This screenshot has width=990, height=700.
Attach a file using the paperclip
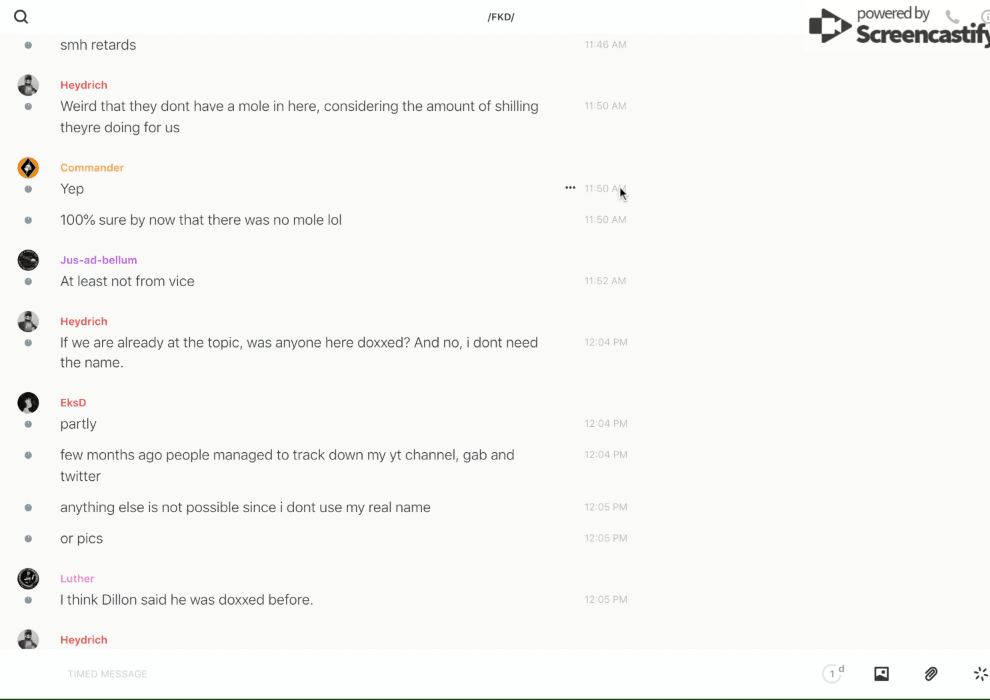pyautogui.click(x=931, y=674)
